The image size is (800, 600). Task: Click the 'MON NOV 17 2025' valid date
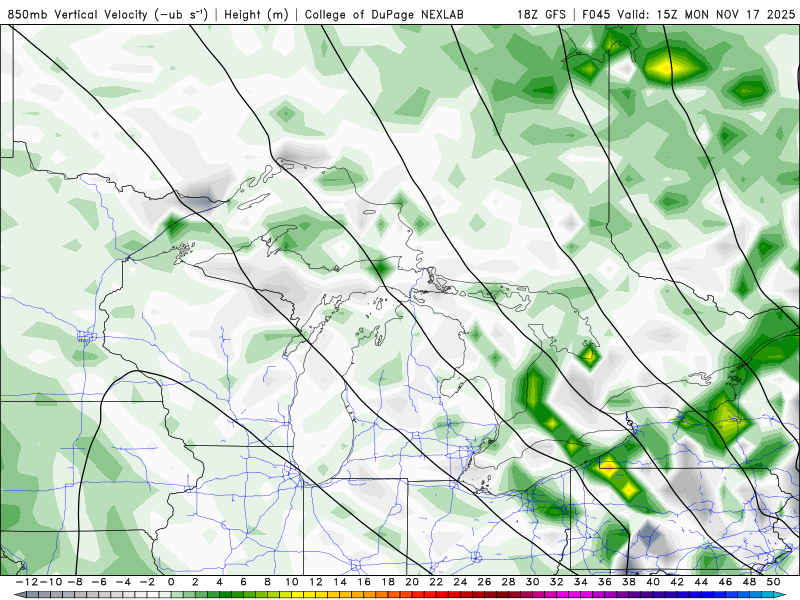coord(740,15)
